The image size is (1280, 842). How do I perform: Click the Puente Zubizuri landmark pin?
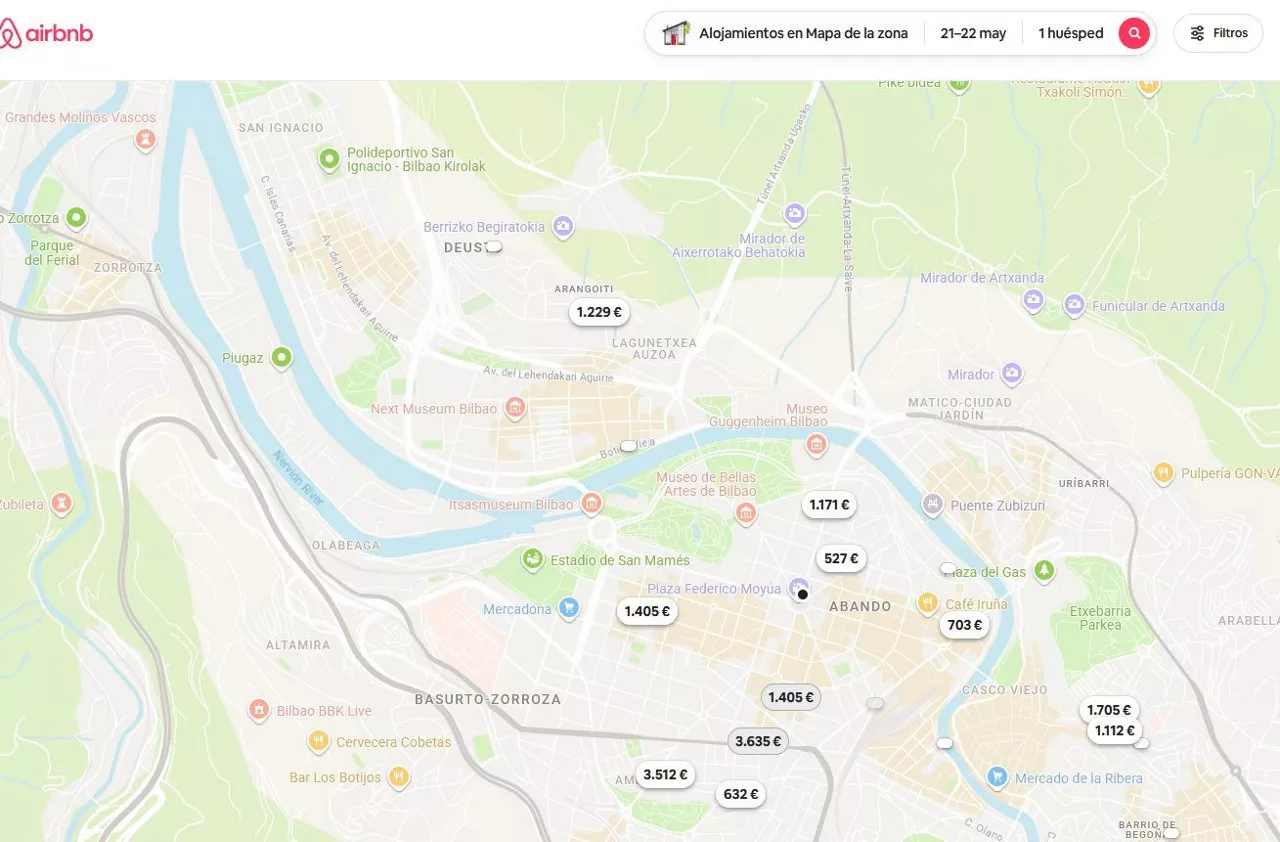pyautogui.click(x=932, y=504)
